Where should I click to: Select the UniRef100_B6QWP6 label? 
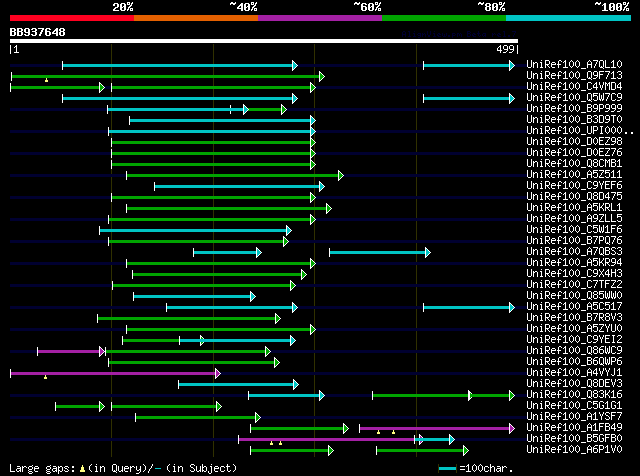[574, 362]
